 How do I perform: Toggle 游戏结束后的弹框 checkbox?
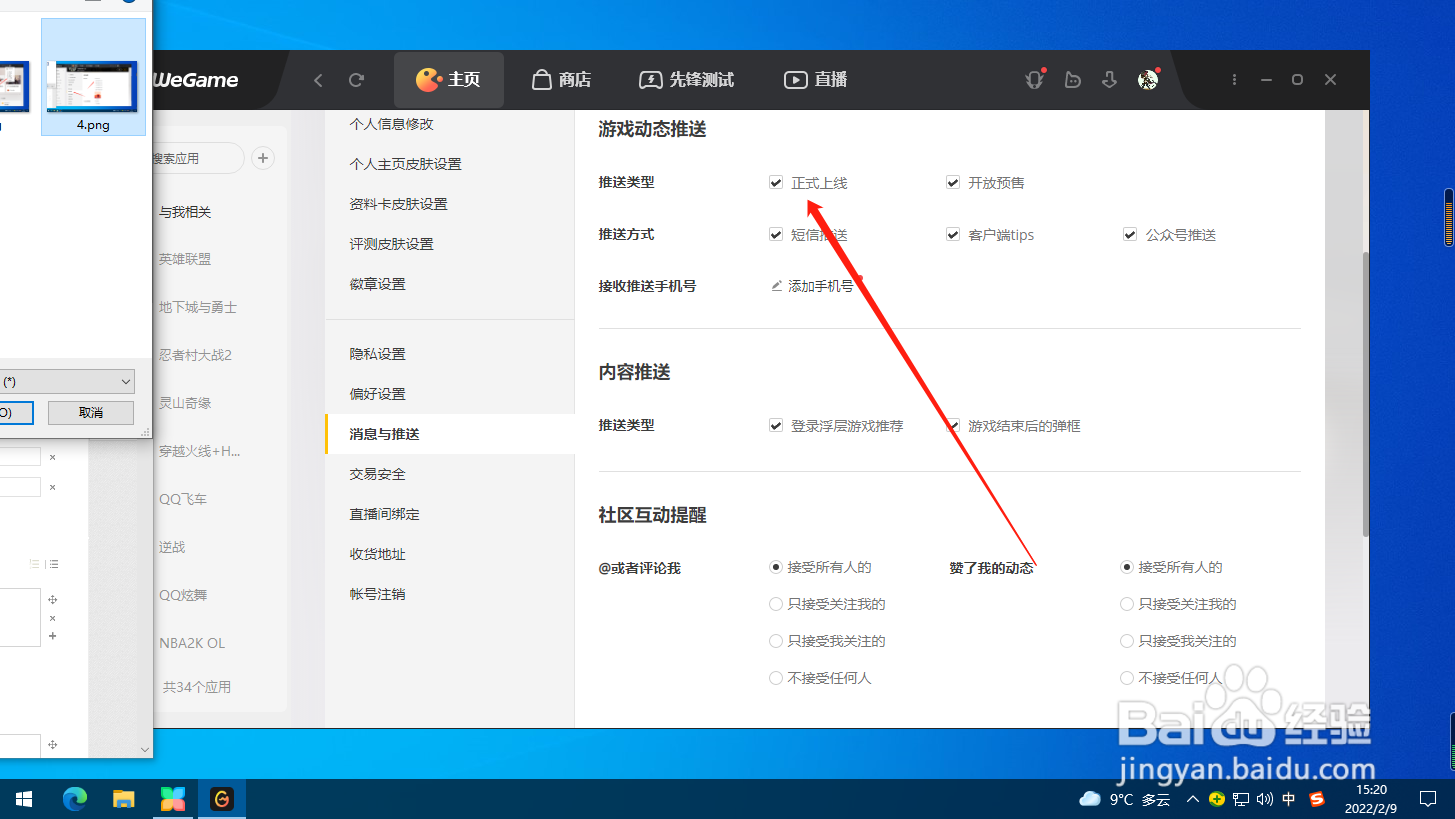(x=953, y=425)
